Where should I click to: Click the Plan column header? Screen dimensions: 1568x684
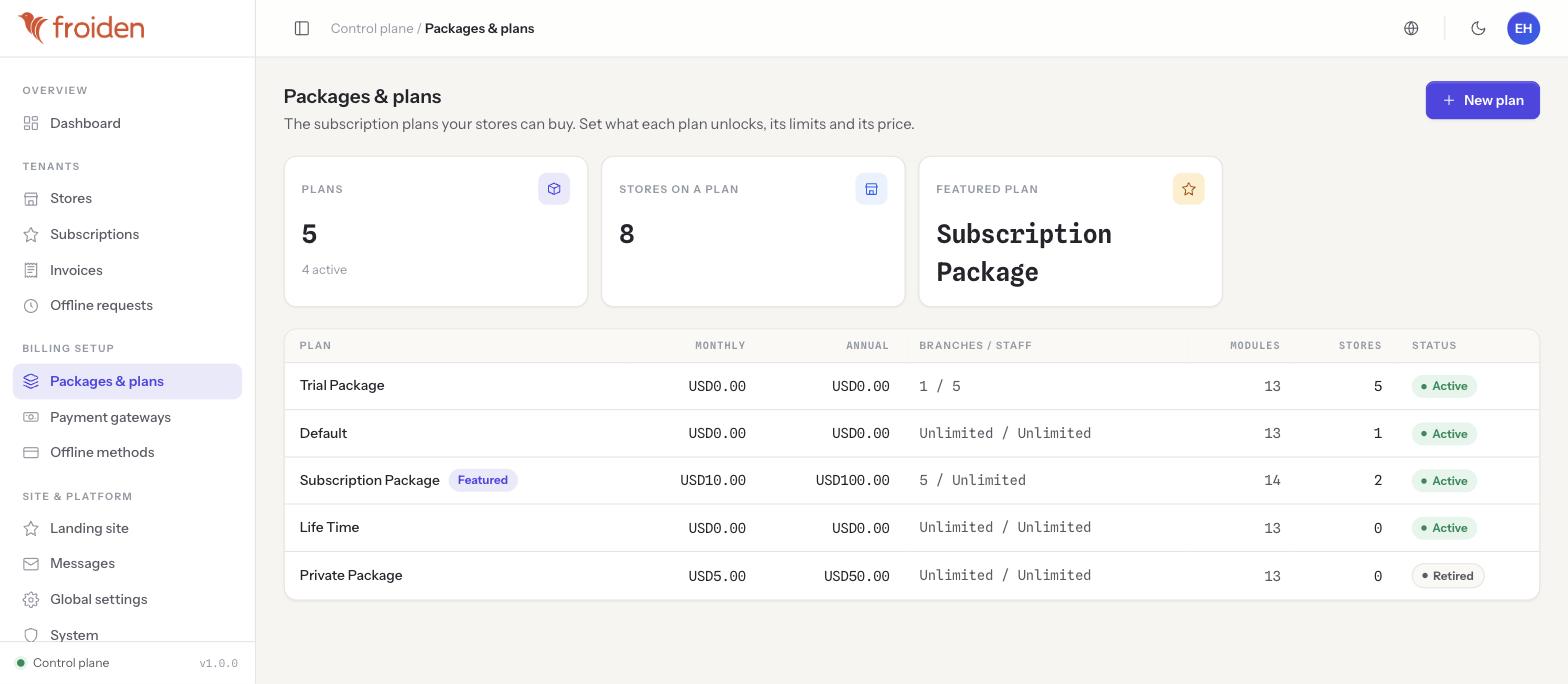[315, 346]
